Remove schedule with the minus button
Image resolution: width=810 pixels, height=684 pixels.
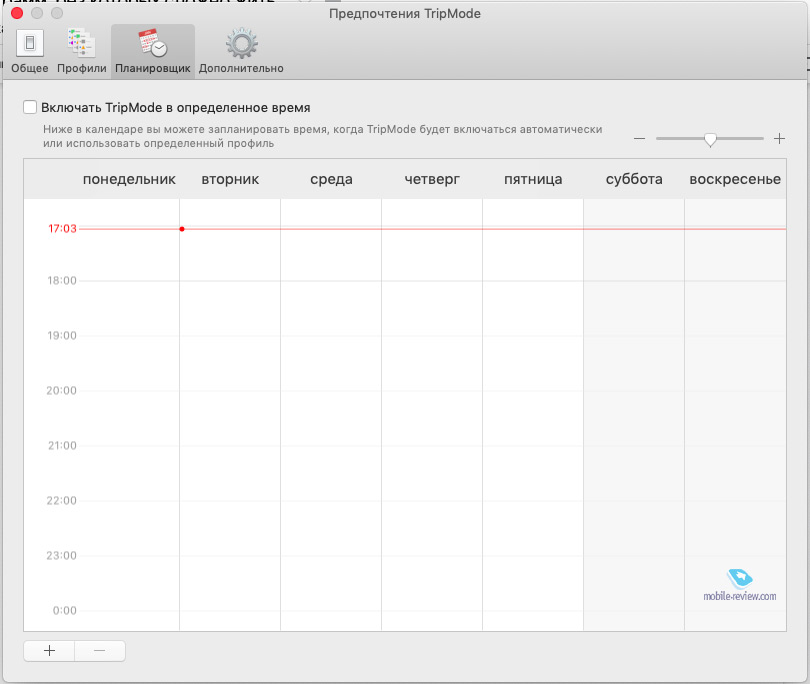point(100,650)
